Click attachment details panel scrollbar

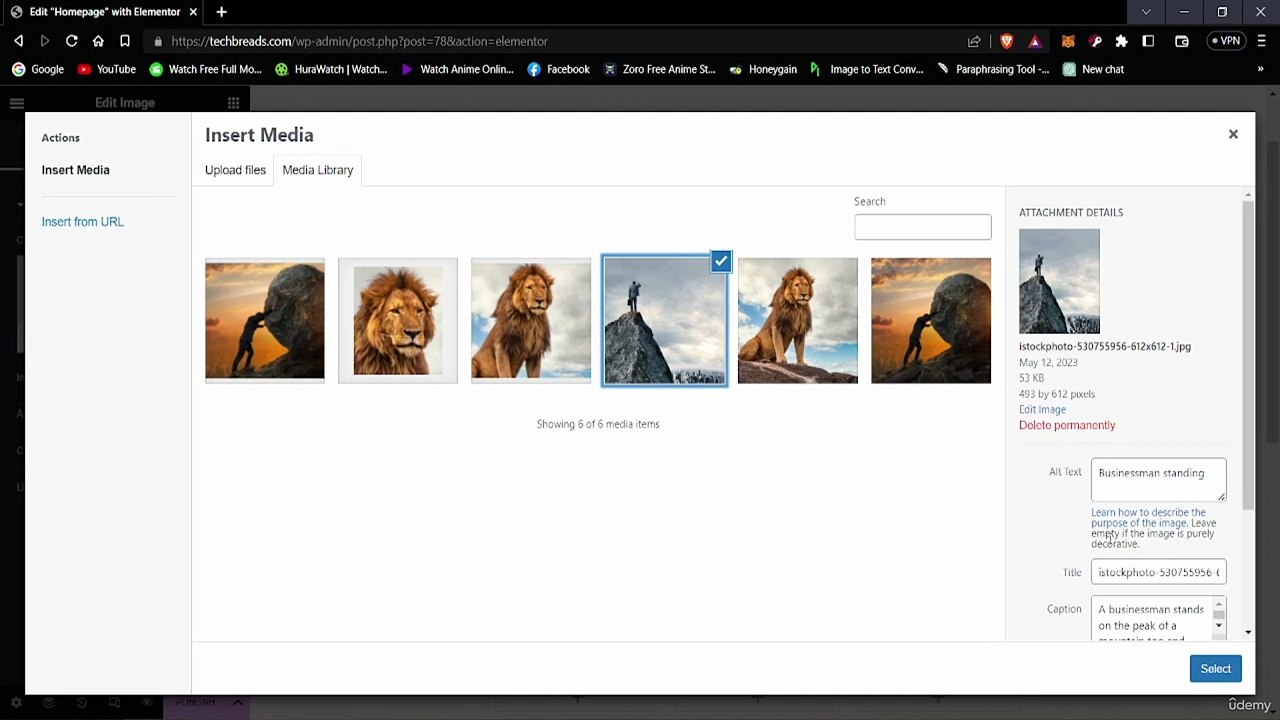[x=1248, y=355]
